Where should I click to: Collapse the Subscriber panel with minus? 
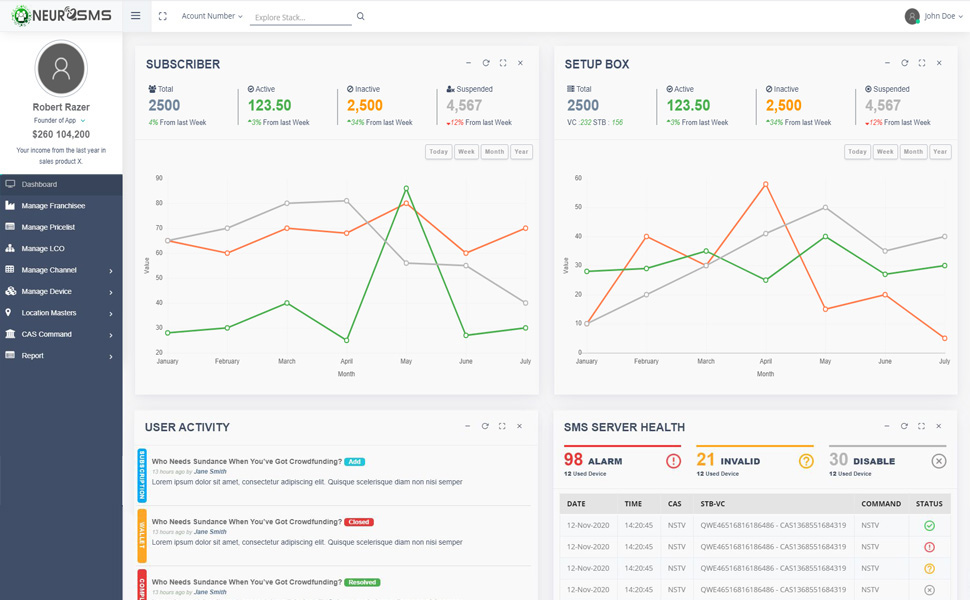click(468, 63)
